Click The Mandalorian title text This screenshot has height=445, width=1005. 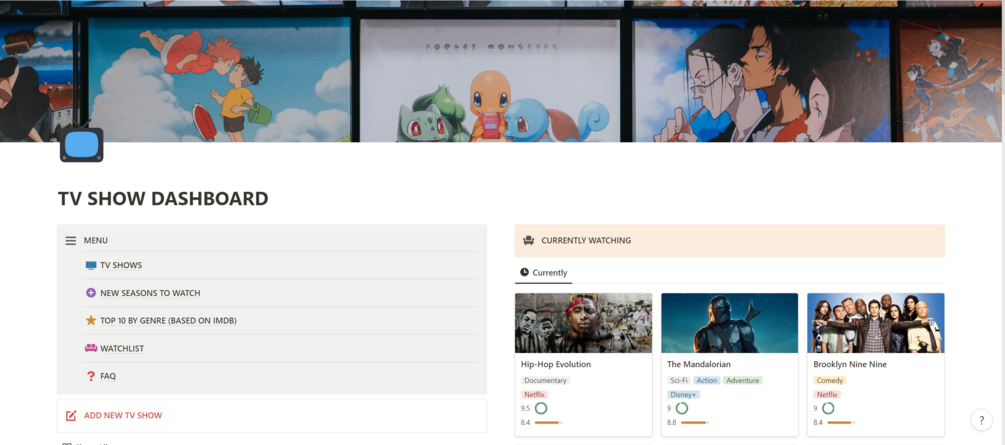point(699,364)
